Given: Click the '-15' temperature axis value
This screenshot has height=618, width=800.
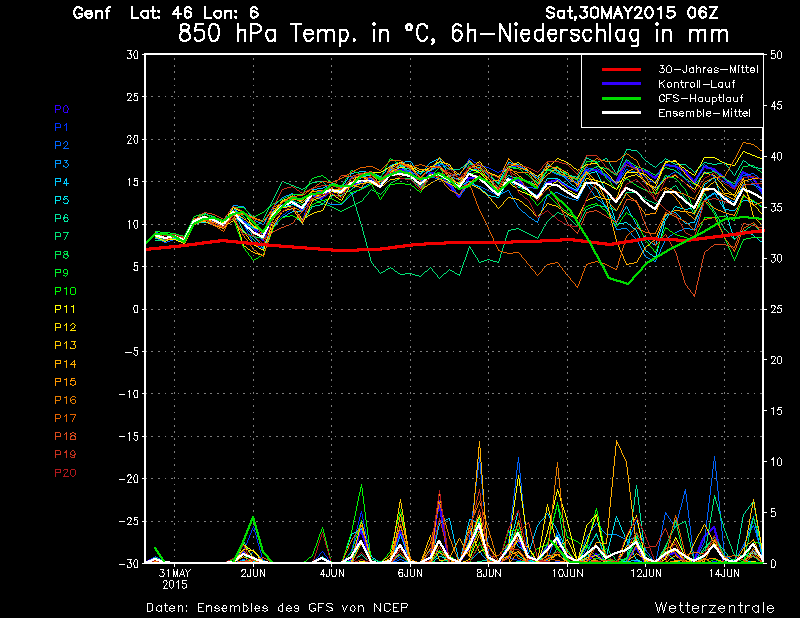Looking at the screenshot, I should [129, 437].
